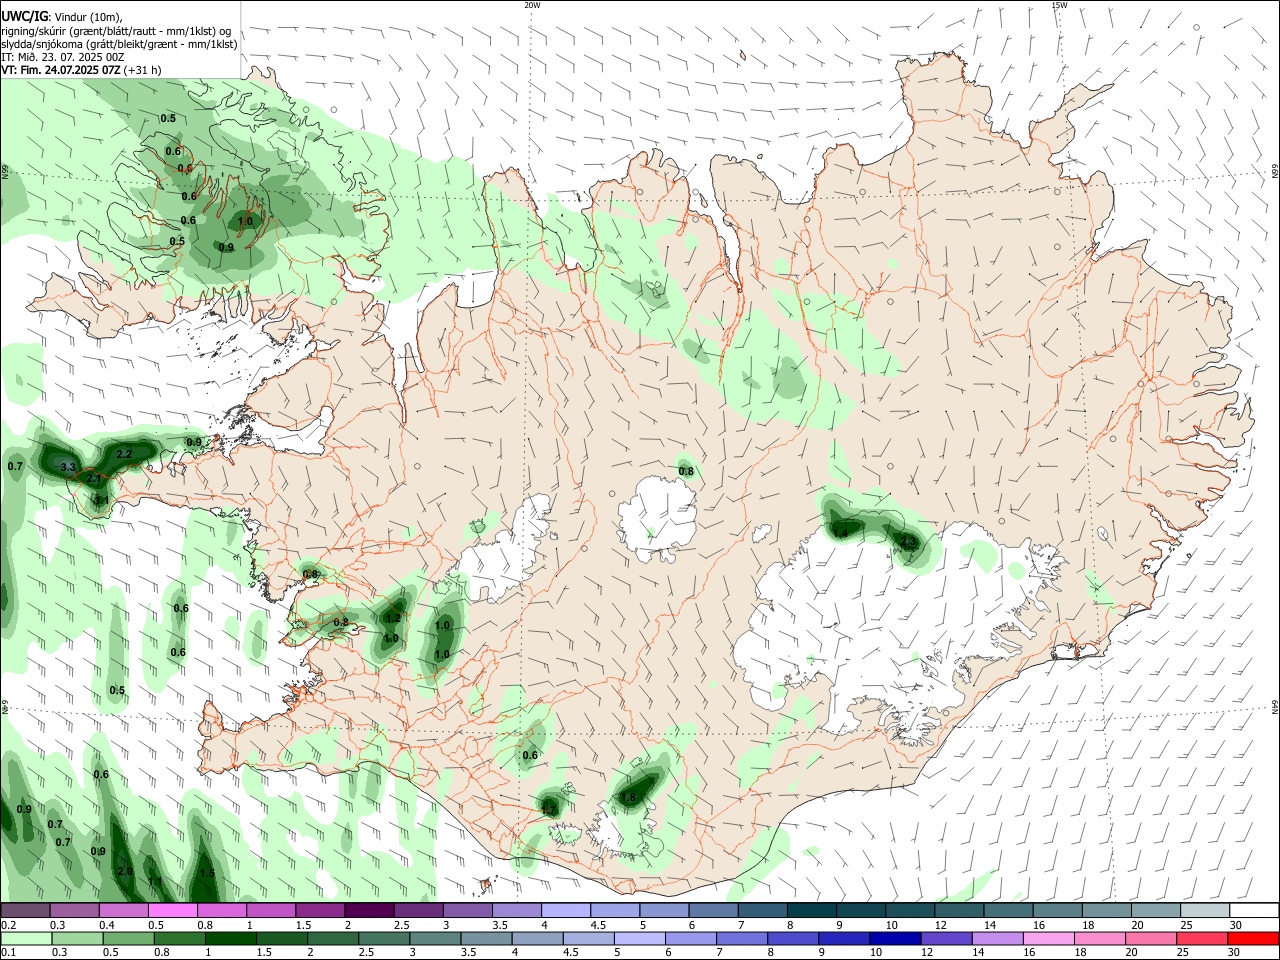This screenshot has height=960, width=1280.
Task: Select the light pink rain swatch between 16 and 18
Action: pyautogui.click(x=1048, y=938)
